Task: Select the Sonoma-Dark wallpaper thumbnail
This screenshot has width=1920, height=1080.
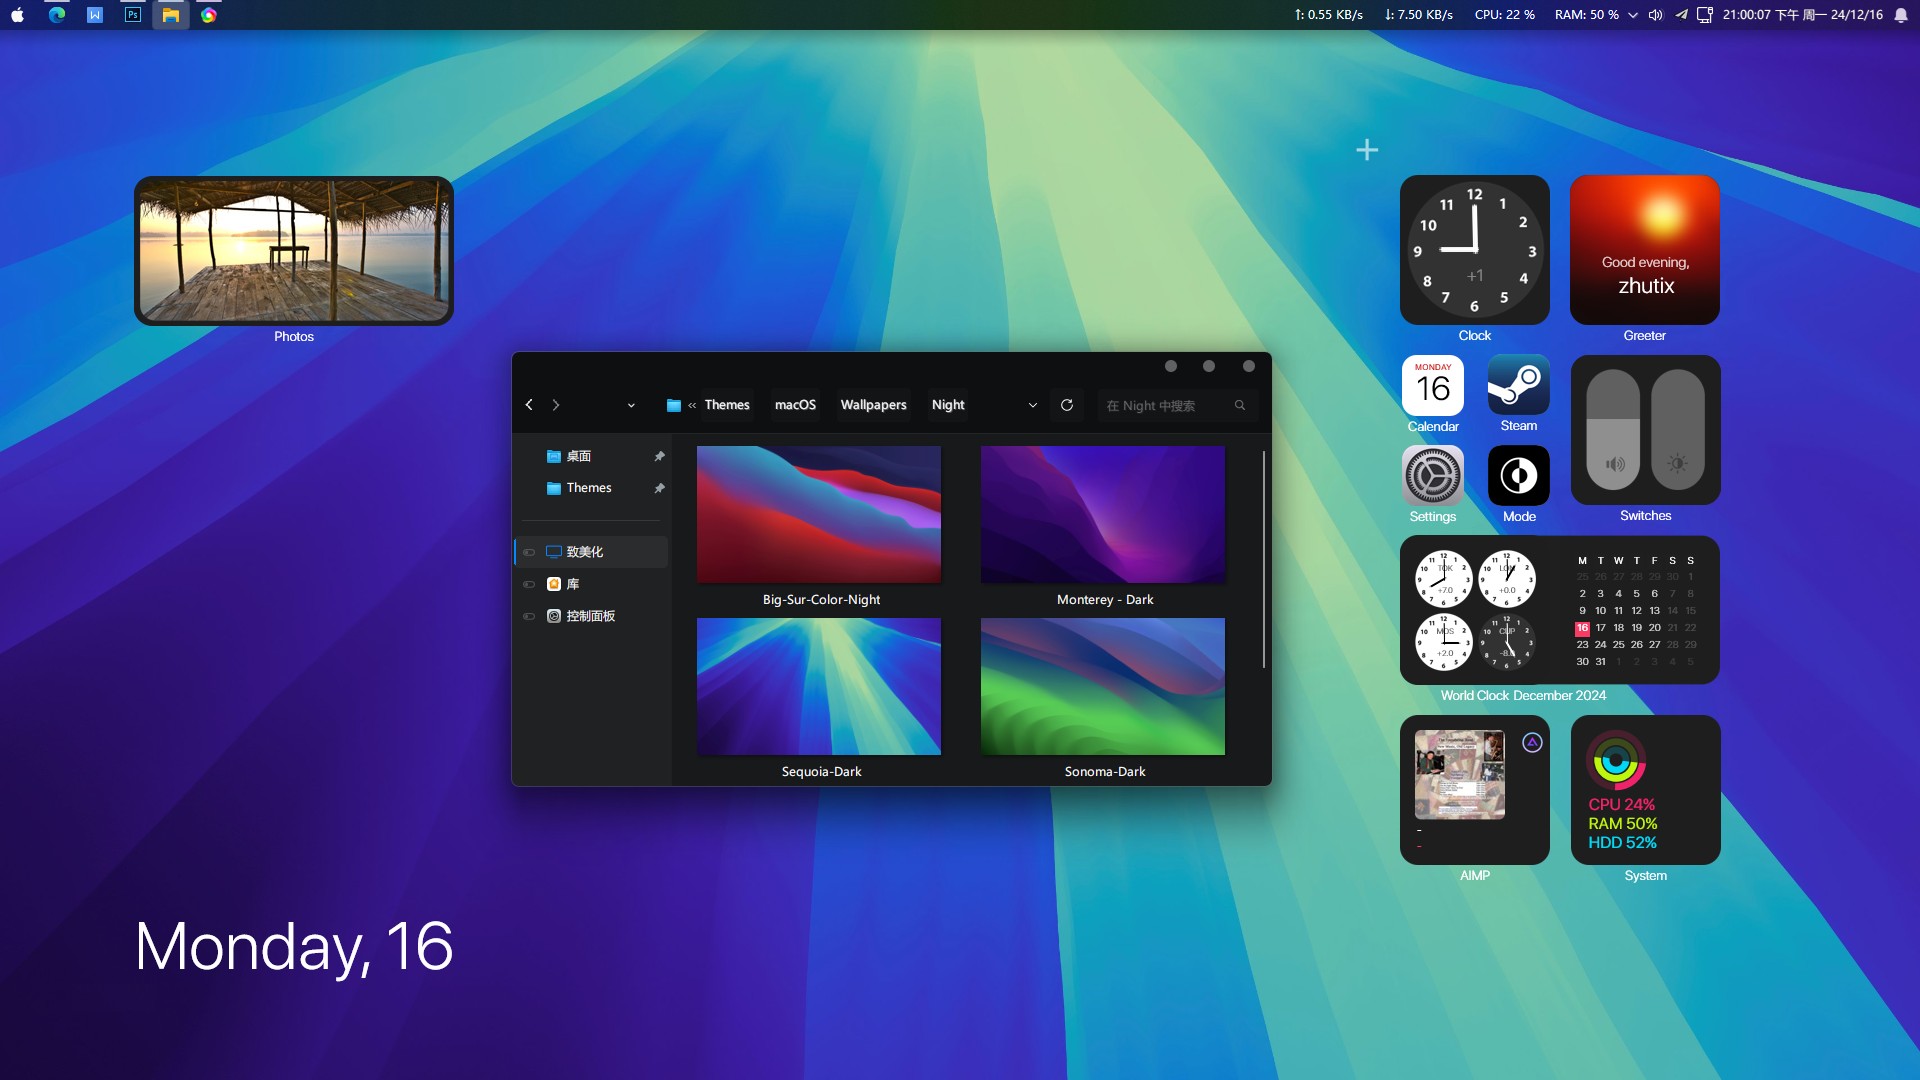Action: 1102,686
